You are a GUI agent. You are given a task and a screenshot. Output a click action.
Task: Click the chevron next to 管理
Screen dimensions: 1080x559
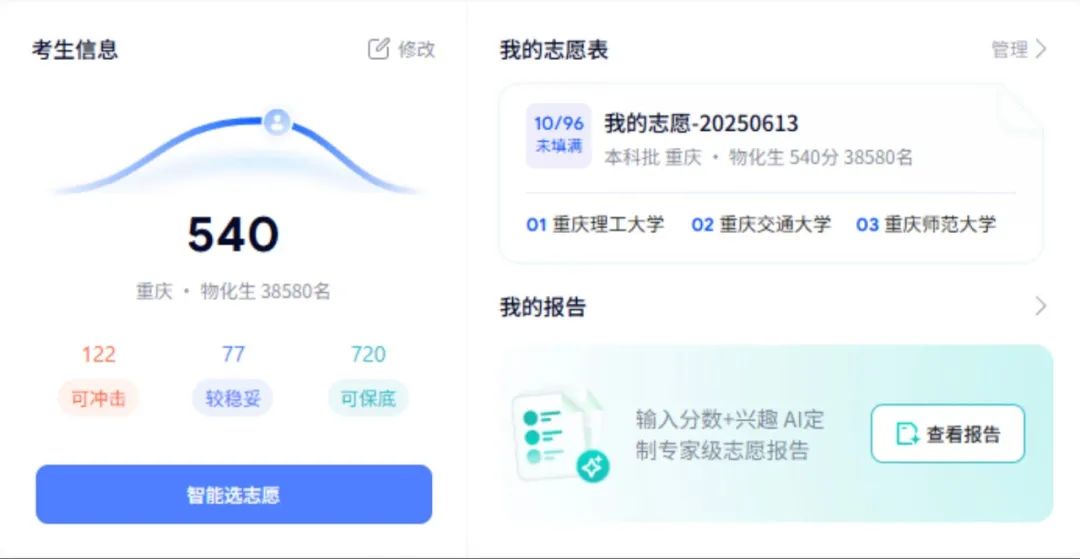point(1041,49)
